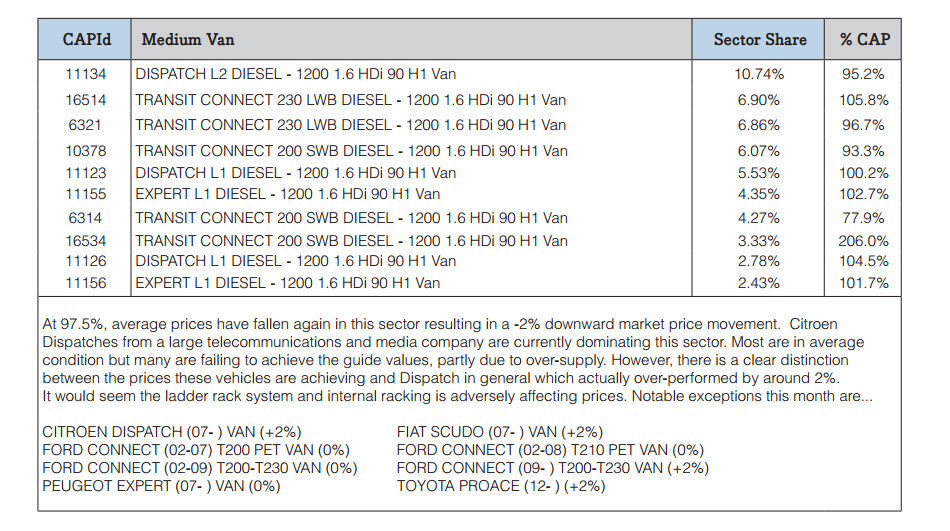Select FORD CONNECT (02-08) T210 PET VAN entry
Image resolution: width=950 pixels, height=531 pixels.
tap(550, 450)
